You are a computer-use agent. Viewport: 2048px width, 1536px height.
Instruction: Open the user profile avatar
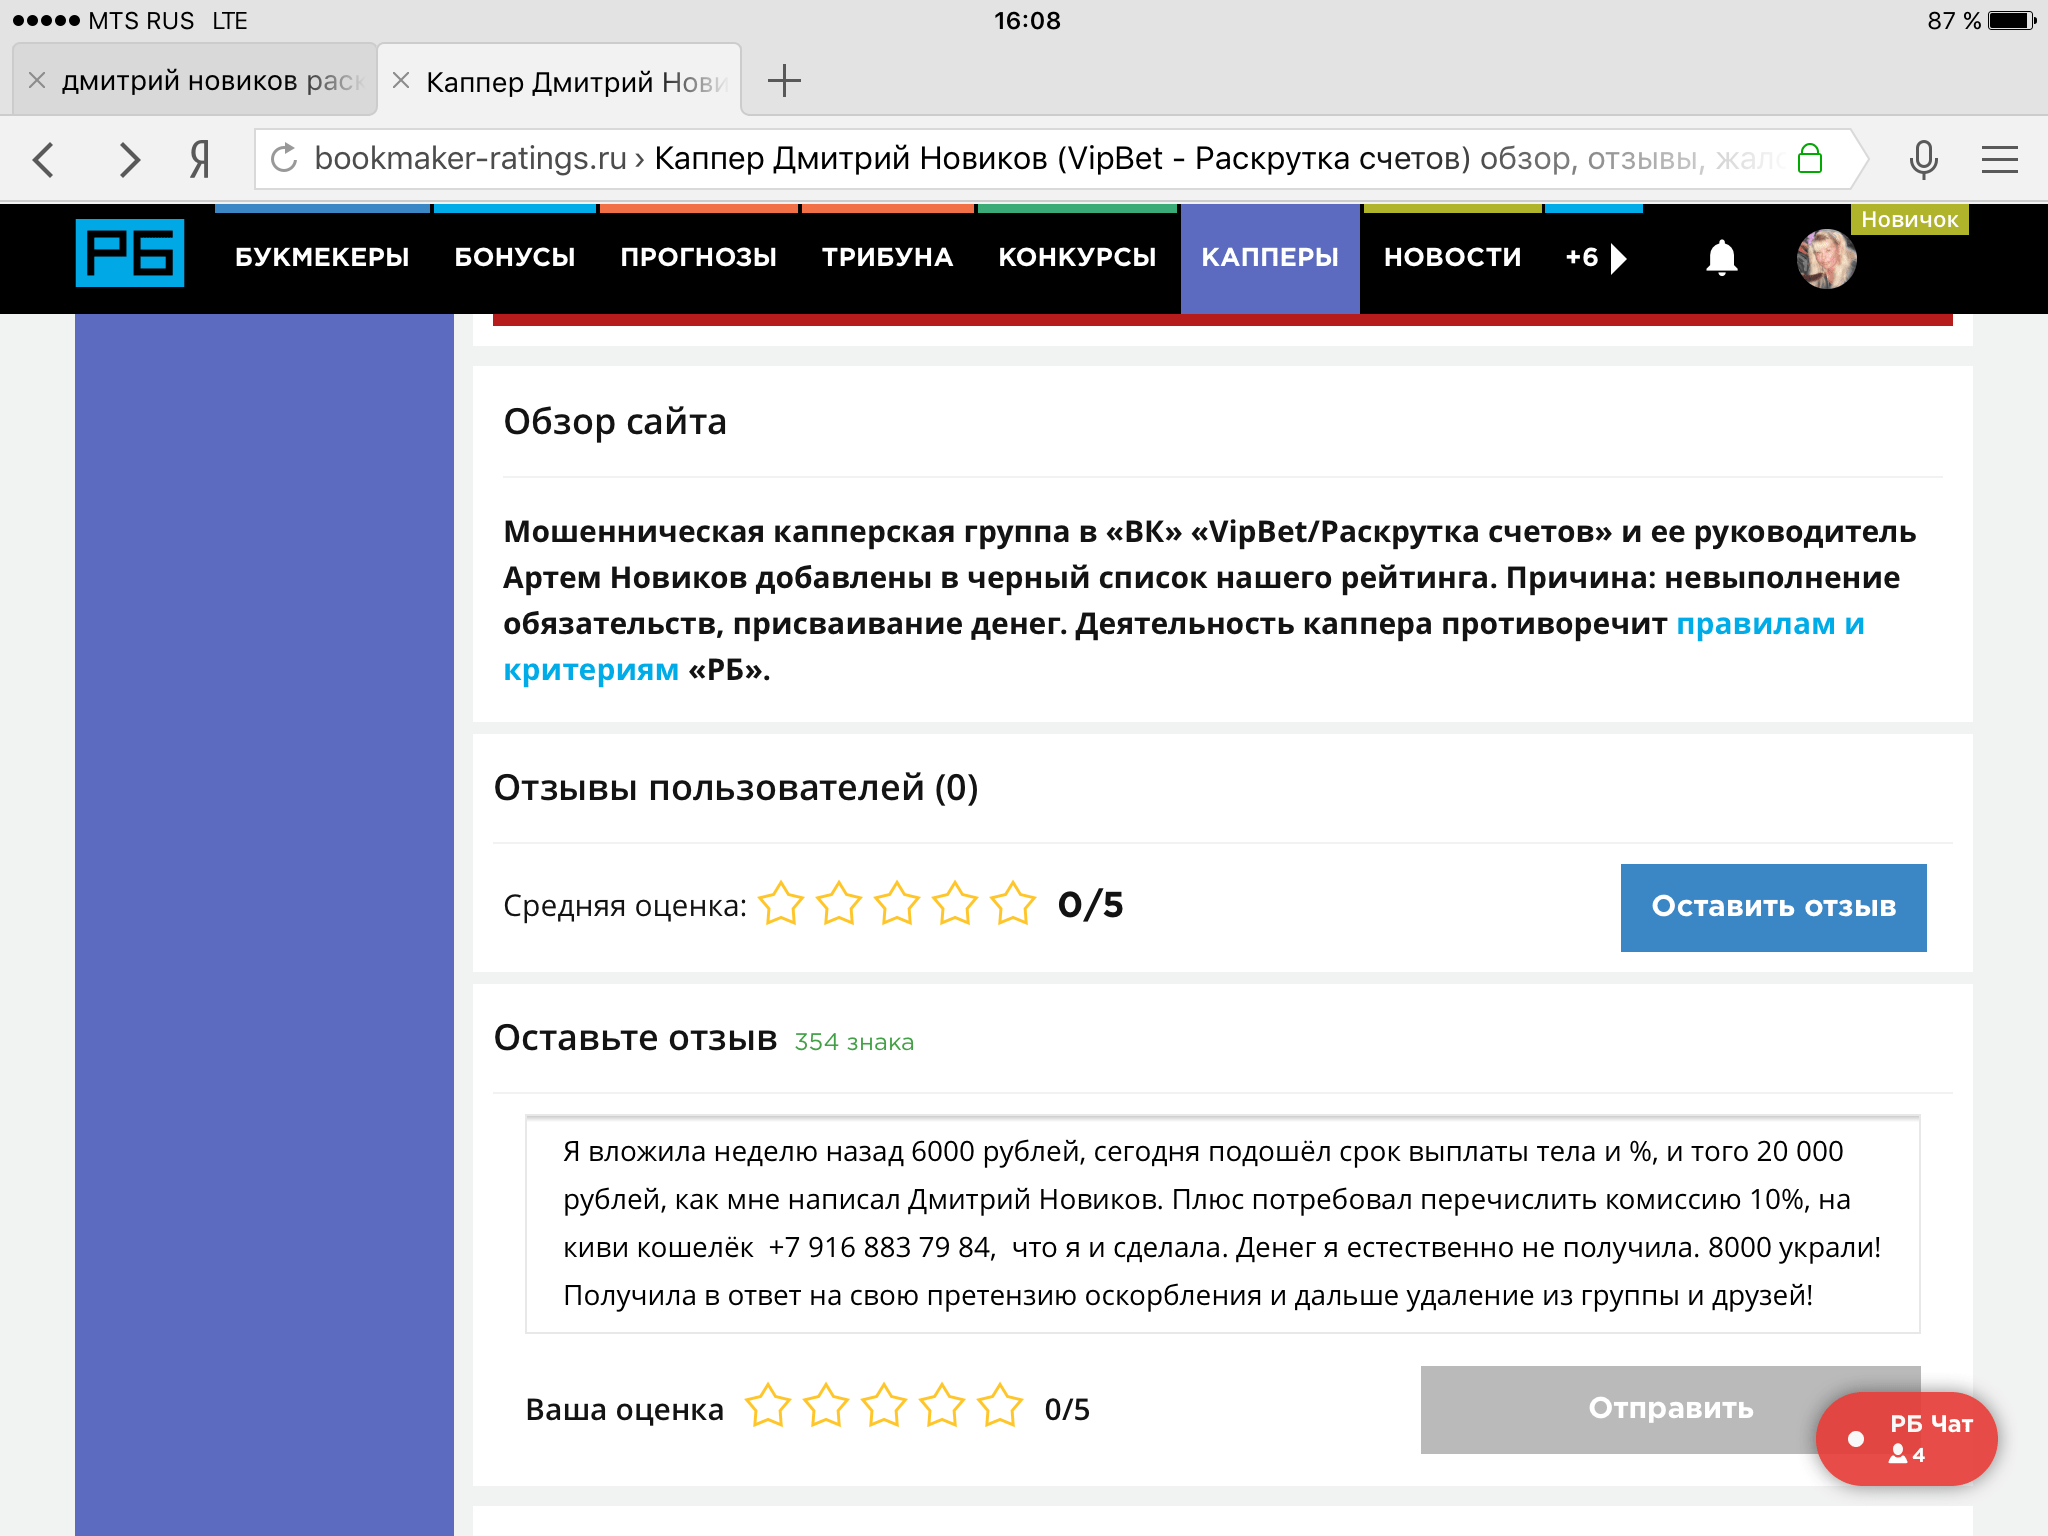(x=1826, y=259)
